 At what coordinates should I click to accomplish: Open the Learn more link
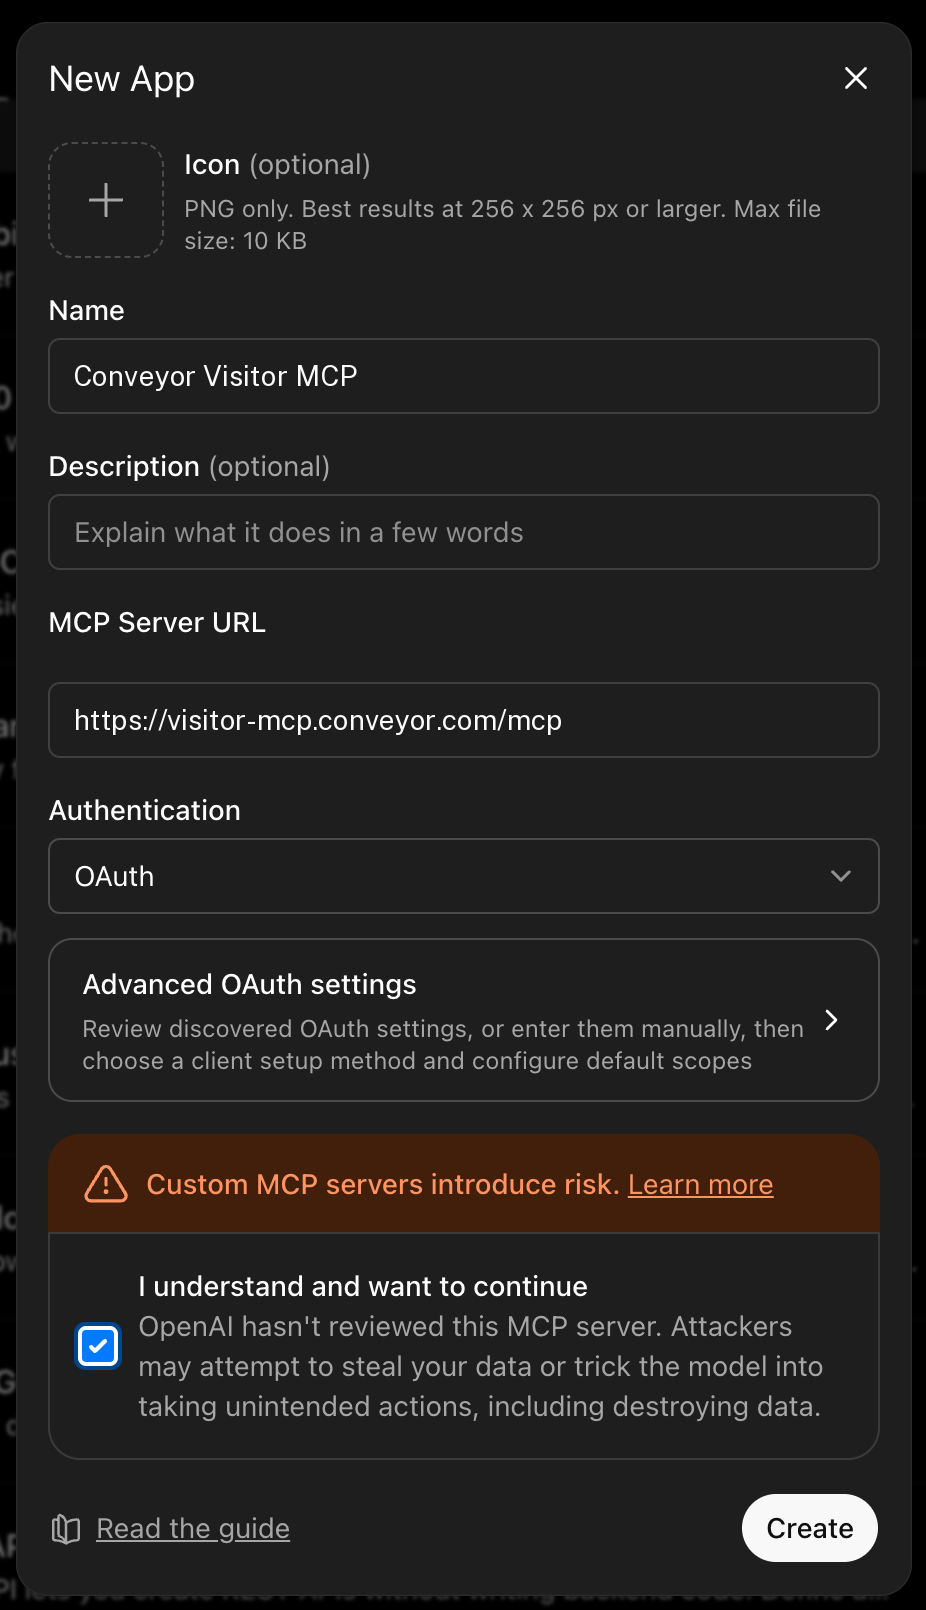click(701, 1184)
